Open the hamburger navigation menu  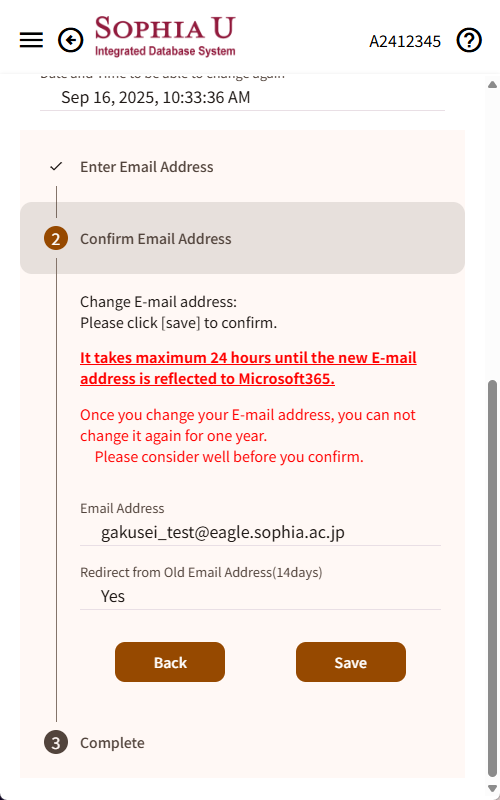point(31,40)
